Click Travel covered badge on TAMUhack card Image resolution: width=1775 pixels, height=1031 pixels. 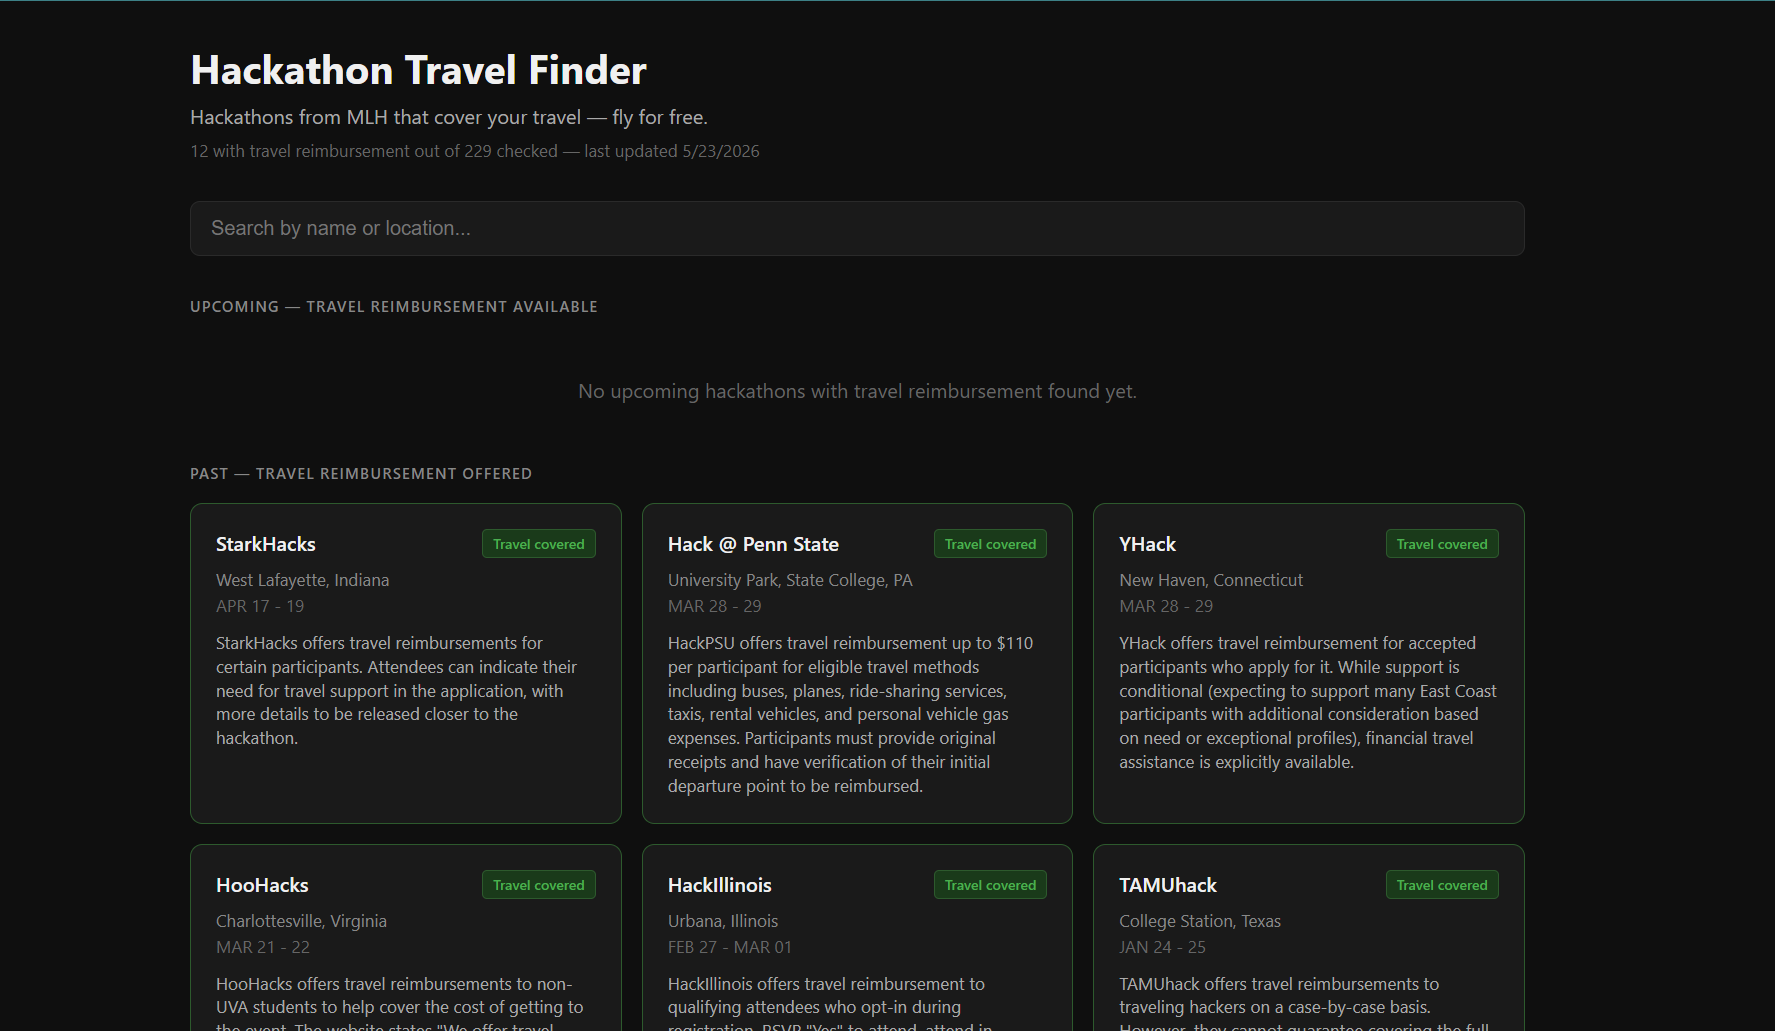tap(1442, 885)
